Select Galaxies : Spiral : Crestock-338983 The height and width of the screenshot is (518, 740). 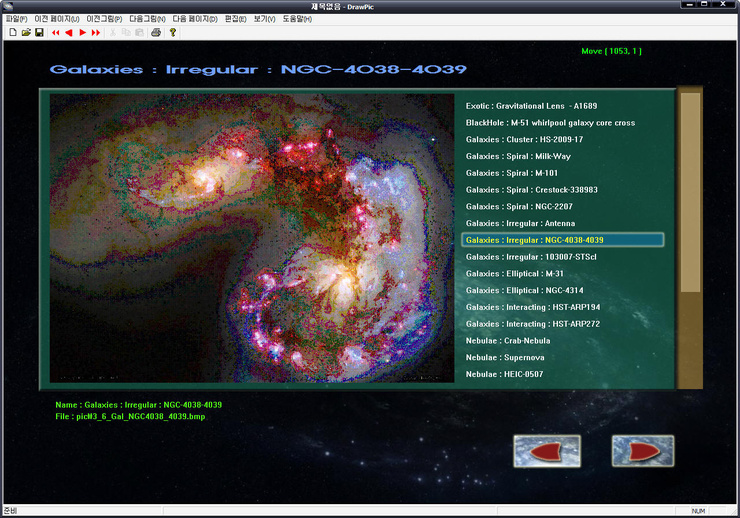point(531,190)
